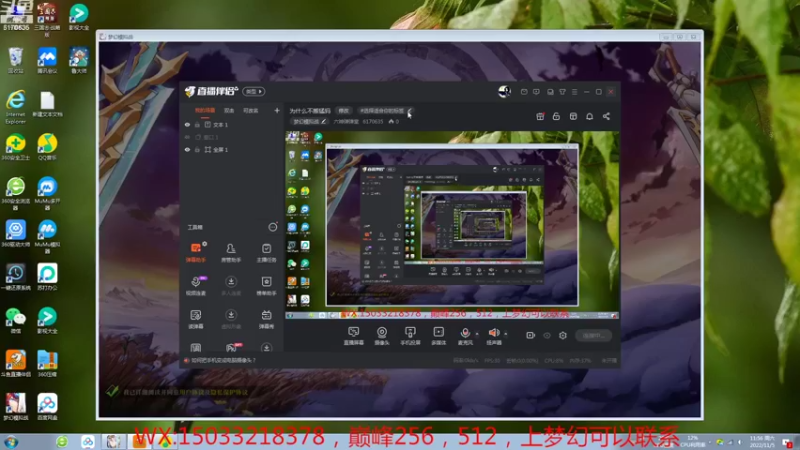
Task: Open the 房管助手 room manager tool
Action: 231,252
